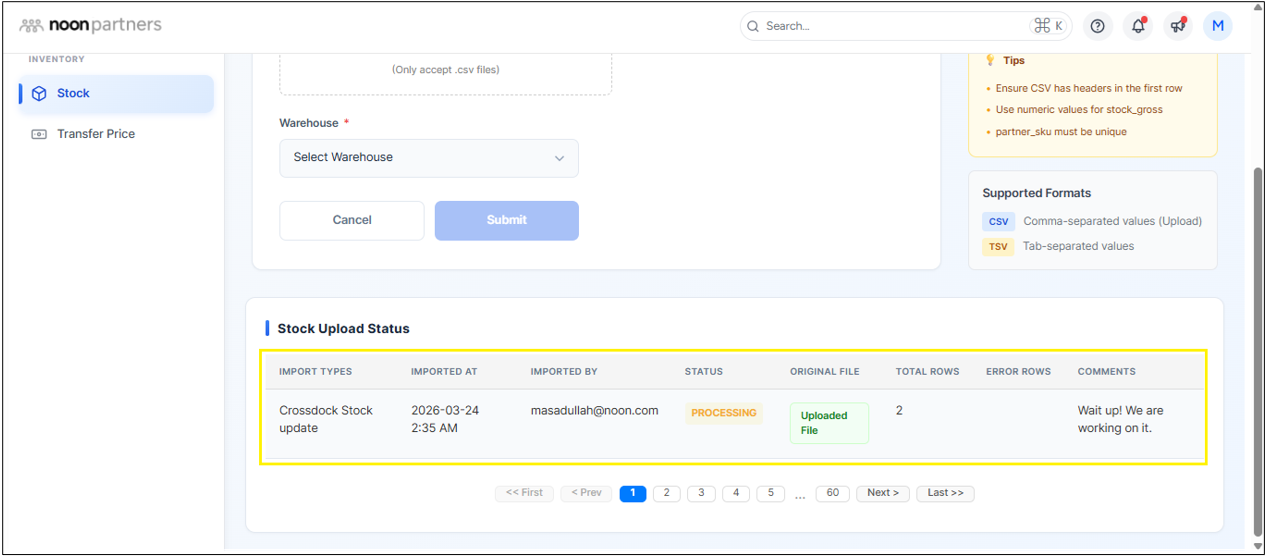Expand the Select Warehouse dropdown

coord(428,158)
